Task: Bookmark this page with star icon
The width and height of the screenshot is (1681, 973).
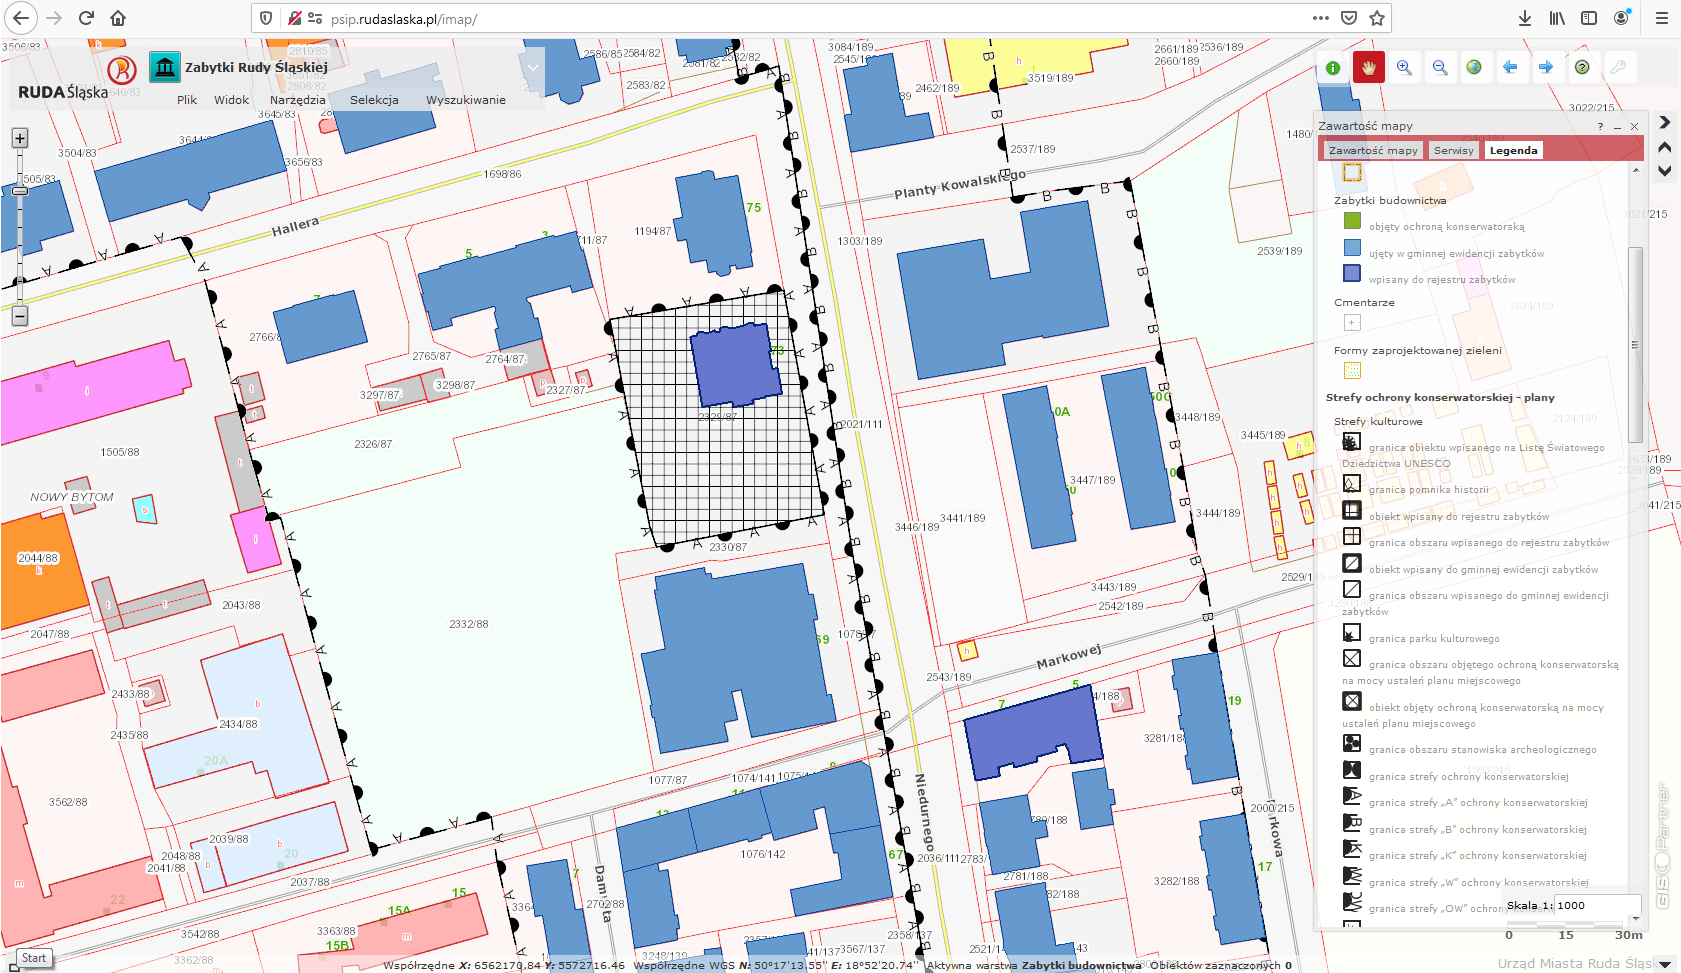Action: (x=1377, y=18)
